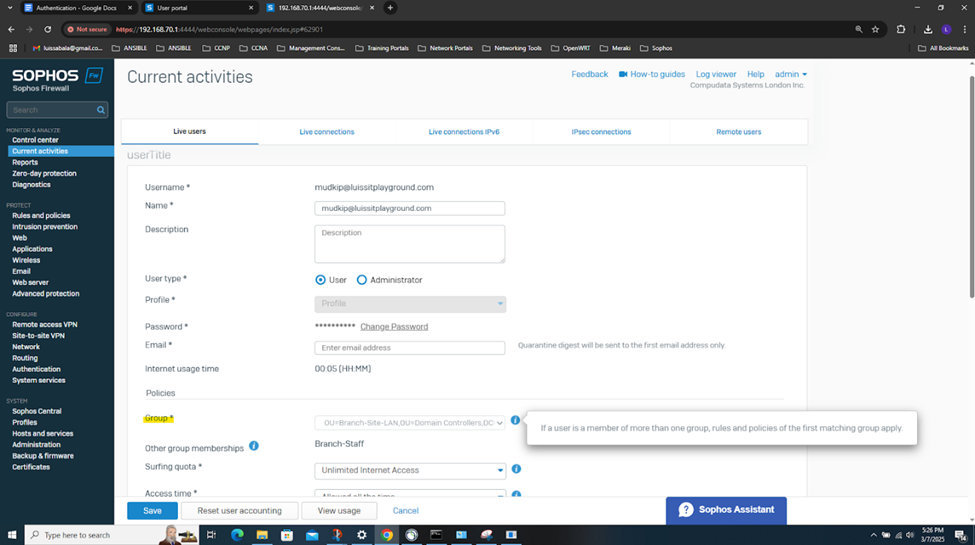Open Chrome downloads icon
Image resolution: width=975 pixels, height=545 pixels.
point(928,29)
